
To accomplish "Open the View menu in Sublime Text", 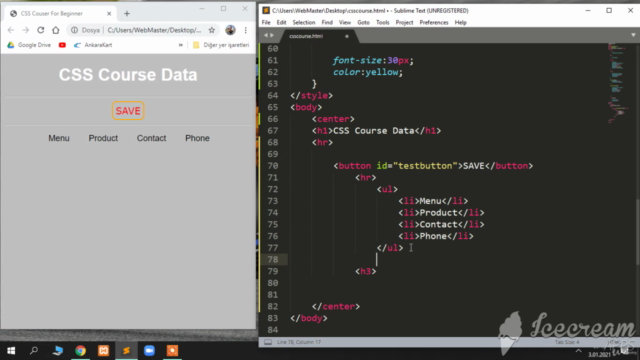I will [344, 22].
